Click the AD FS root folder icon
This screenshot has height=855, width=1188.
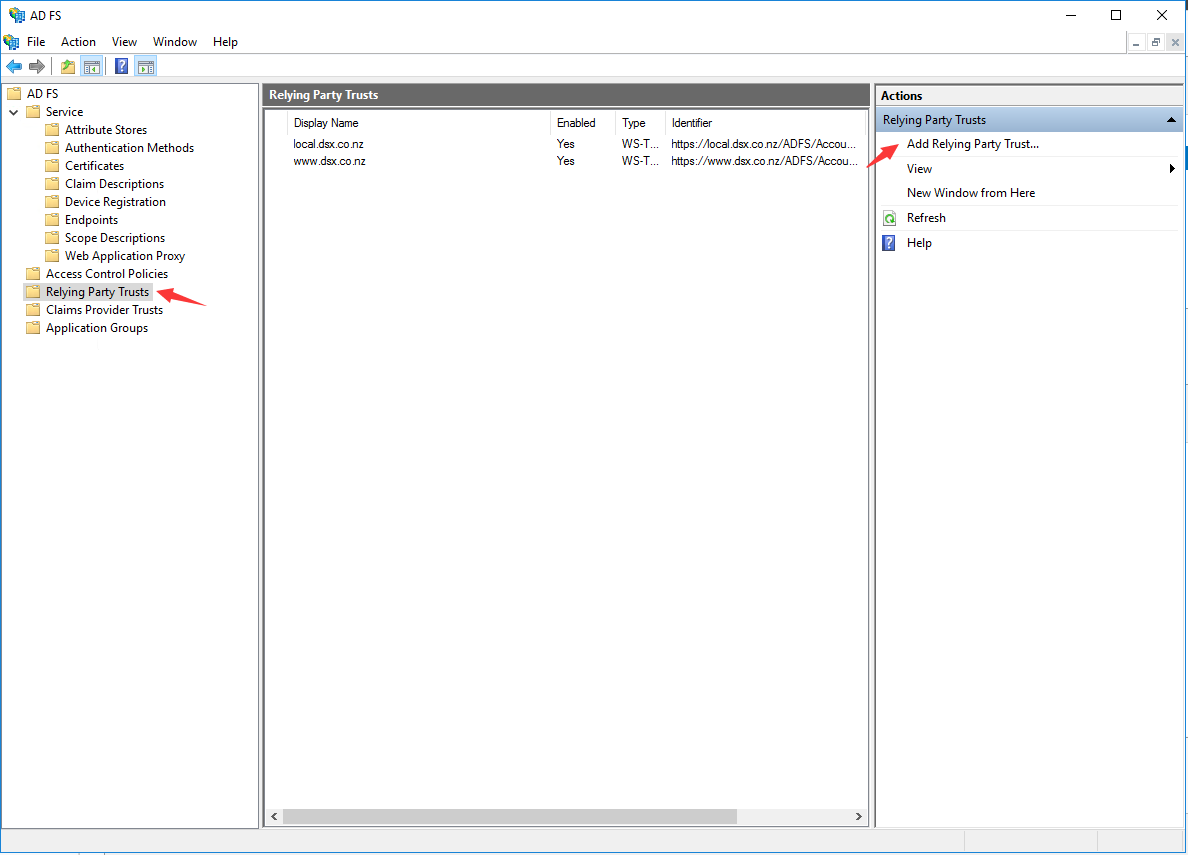(x=14, y=93)
